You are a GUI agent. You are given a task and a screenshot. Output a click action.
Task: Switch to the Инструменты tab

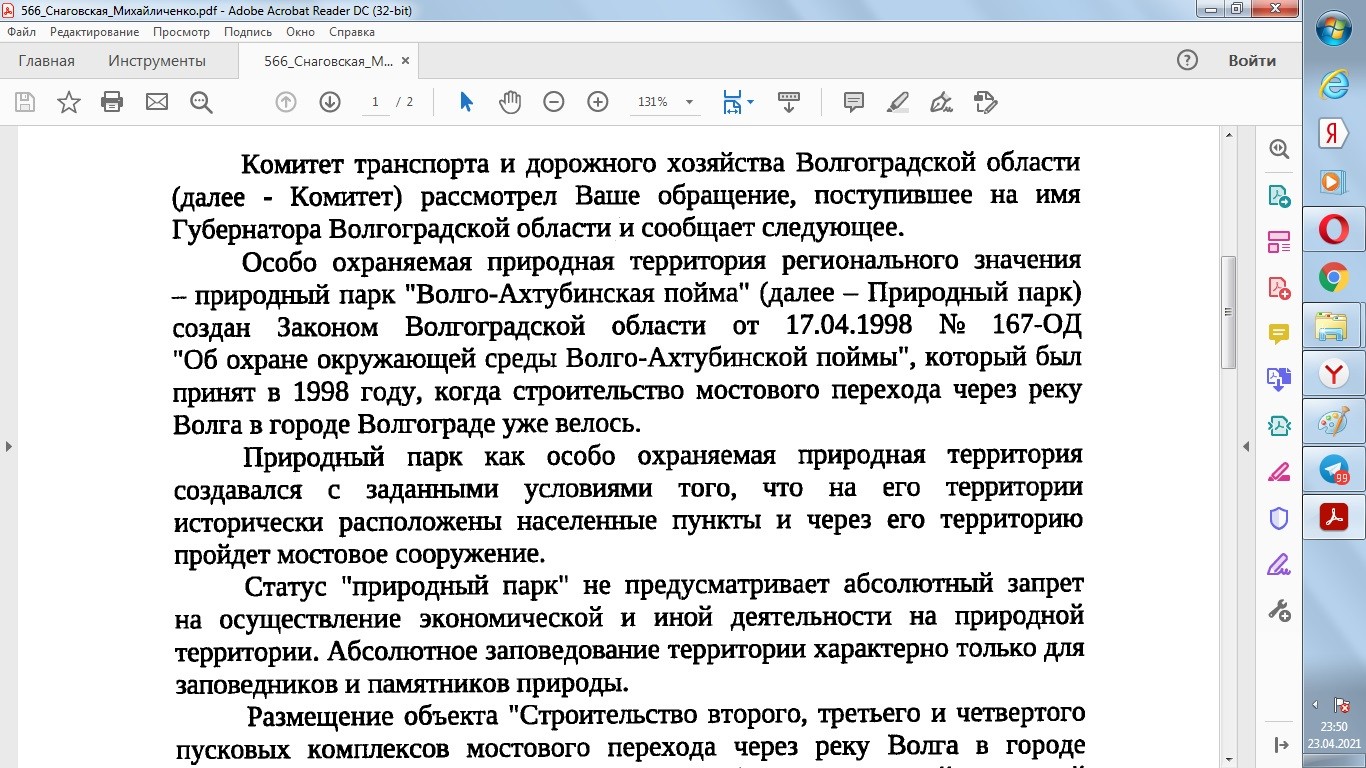point(157,61)
